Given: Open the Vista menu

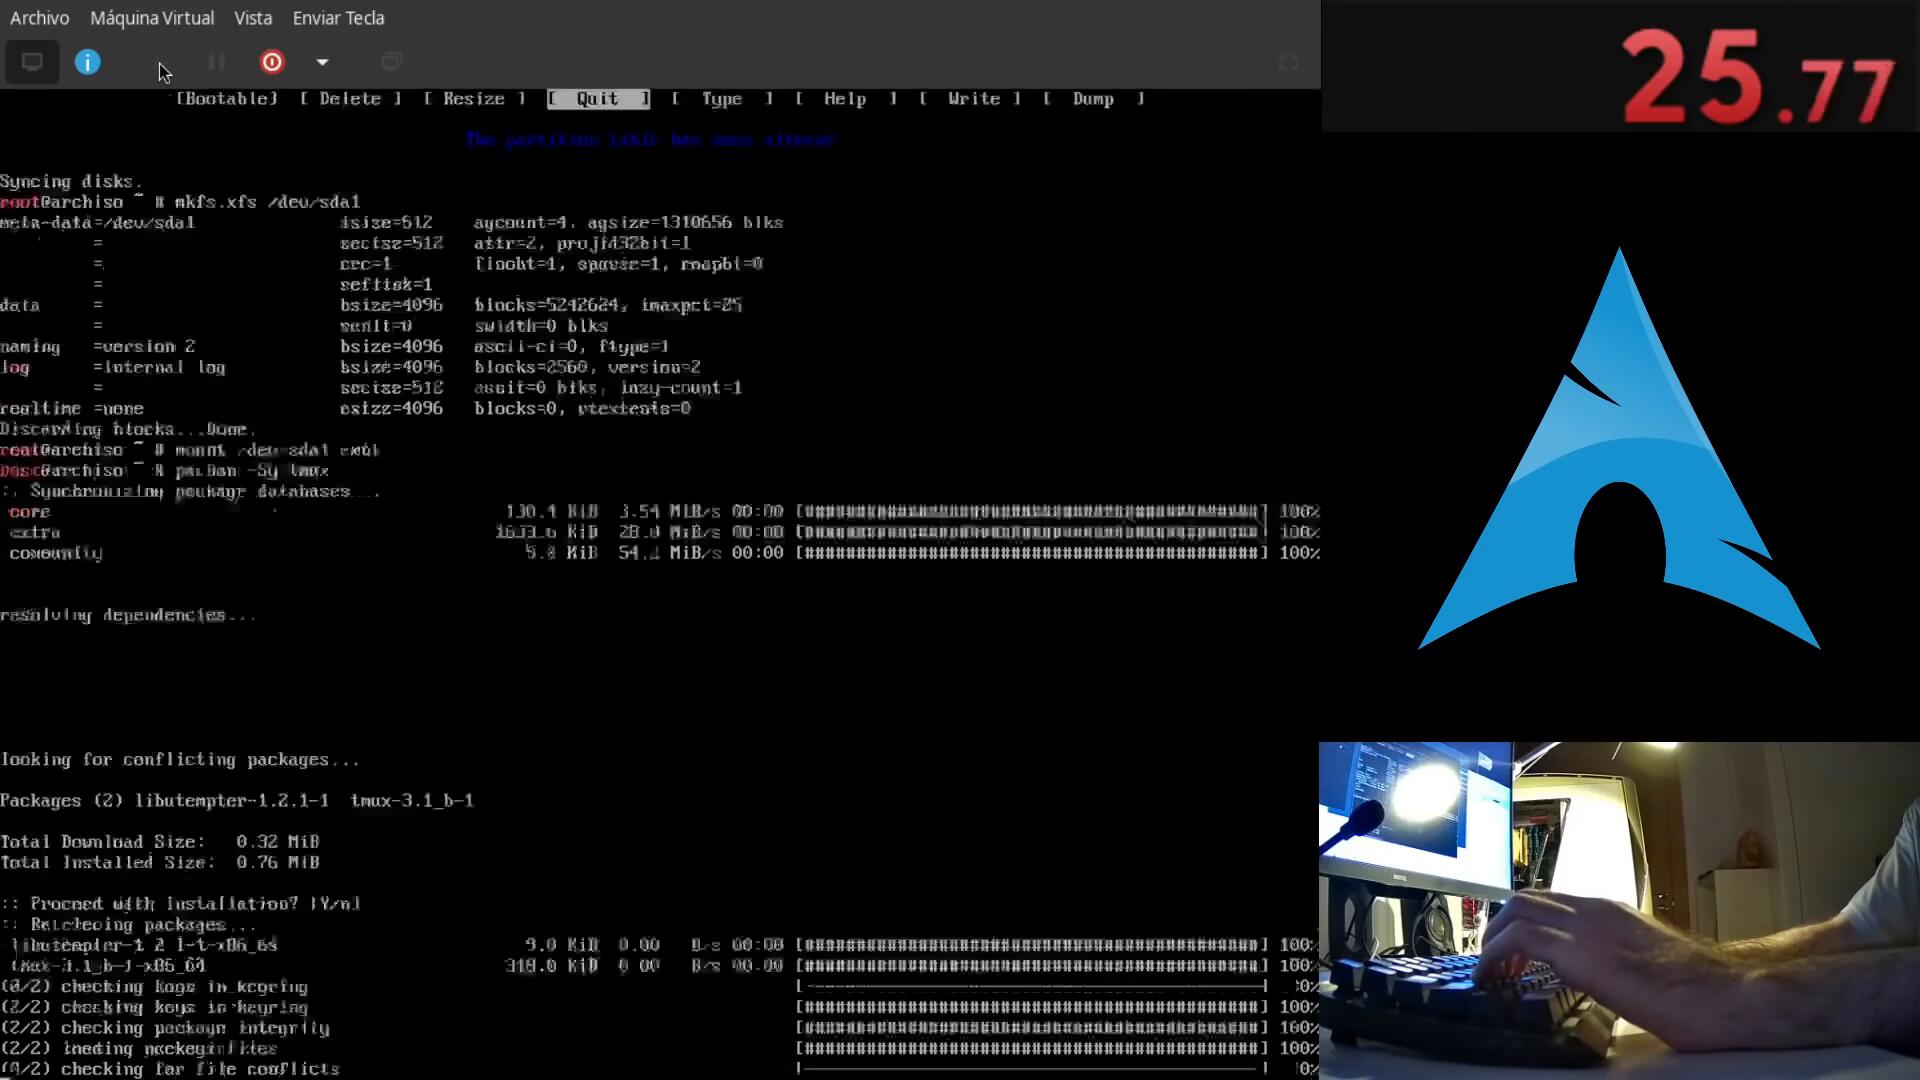Looking at the screenshot, I should tap(253, 18).
